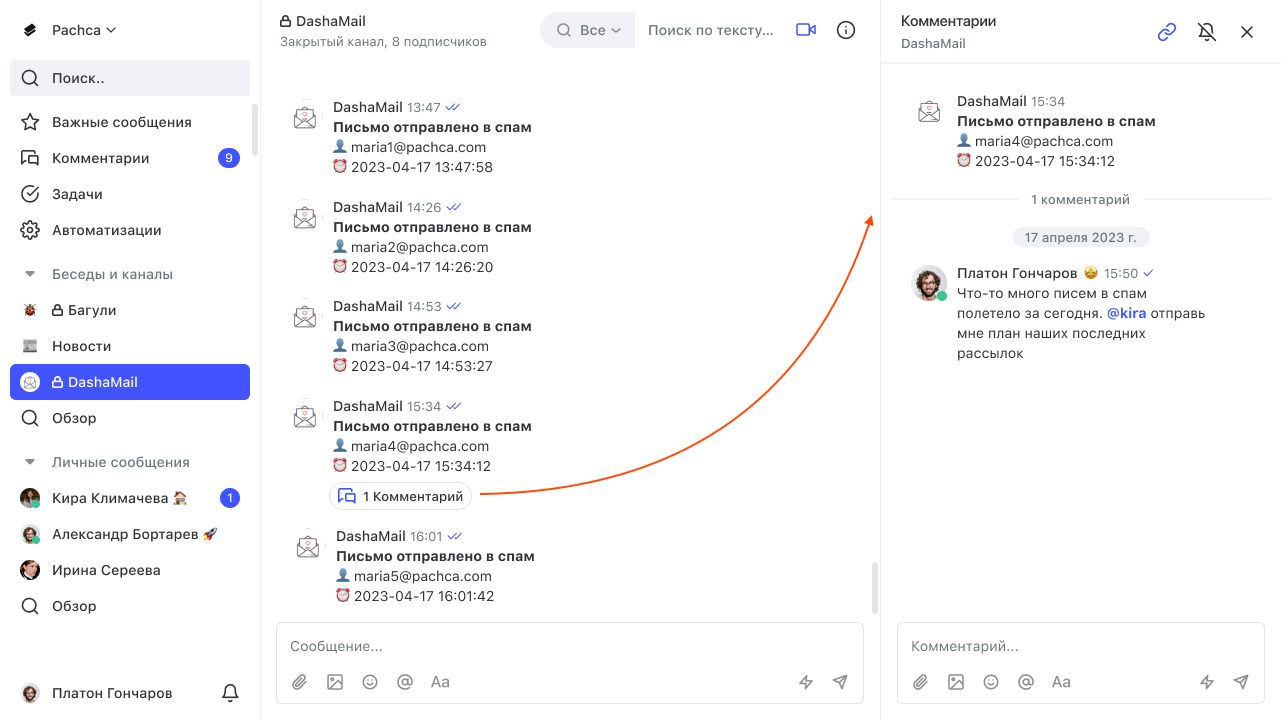Start a video call in DashaMail channel
The height and width of the screenshot is (720, 1281).
806,30
